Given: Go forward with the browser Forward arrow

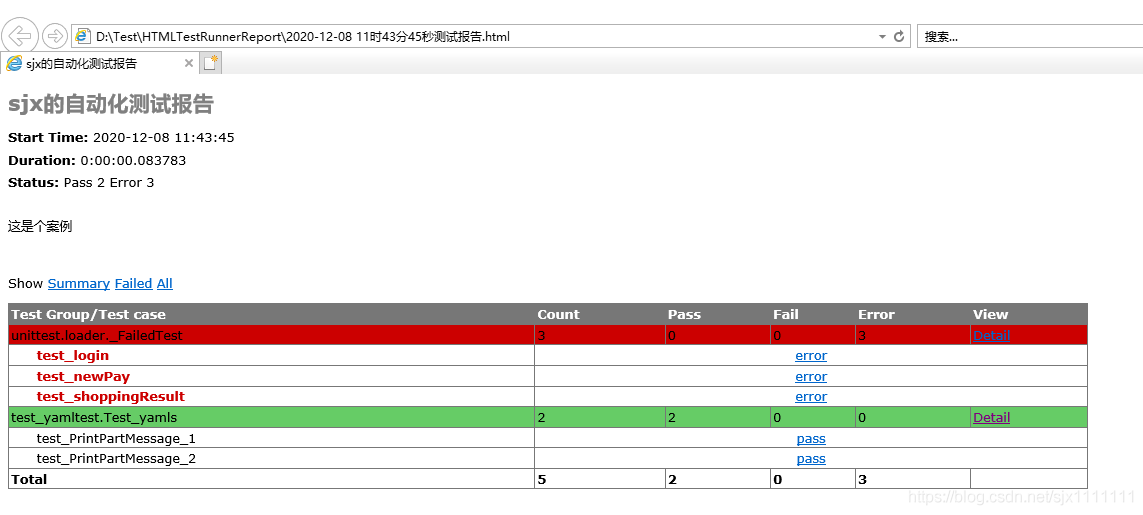Looking at the screenshot, I should 55,36.
